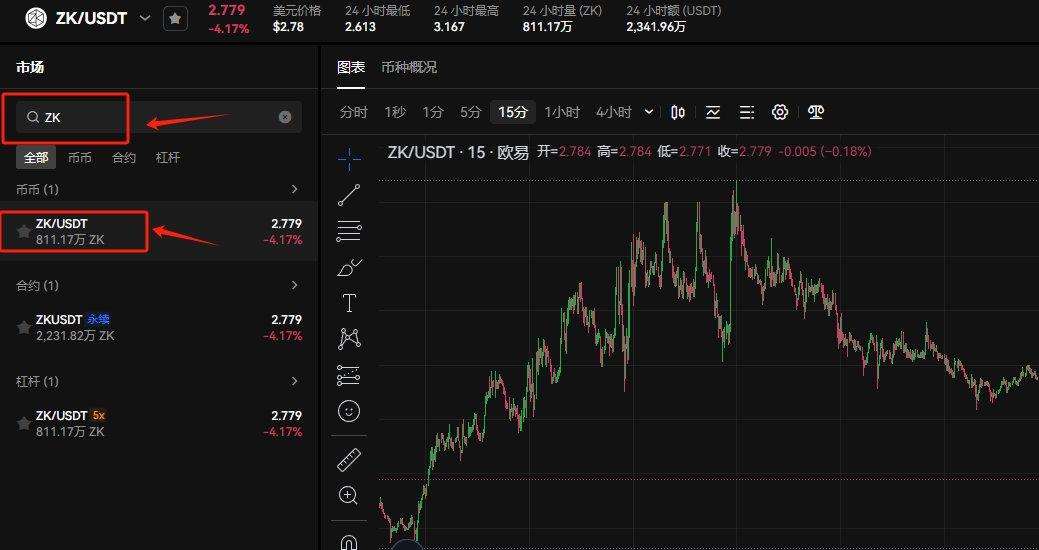Pick the ruler measure tool
This screenshot has width=1039, height=550.
point(349,459)
